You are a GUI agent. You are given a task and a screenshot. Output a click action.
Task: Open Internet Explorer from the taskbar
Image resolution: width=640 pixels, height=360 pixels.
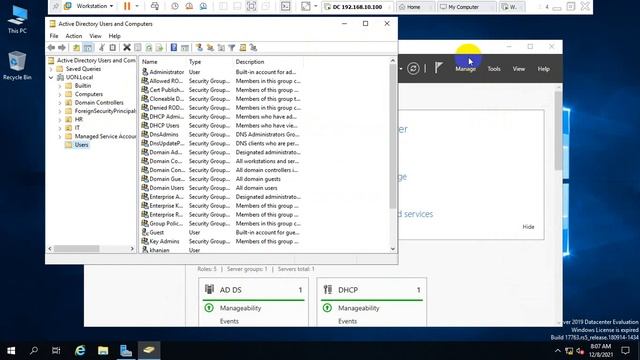[x=80, y=350]
